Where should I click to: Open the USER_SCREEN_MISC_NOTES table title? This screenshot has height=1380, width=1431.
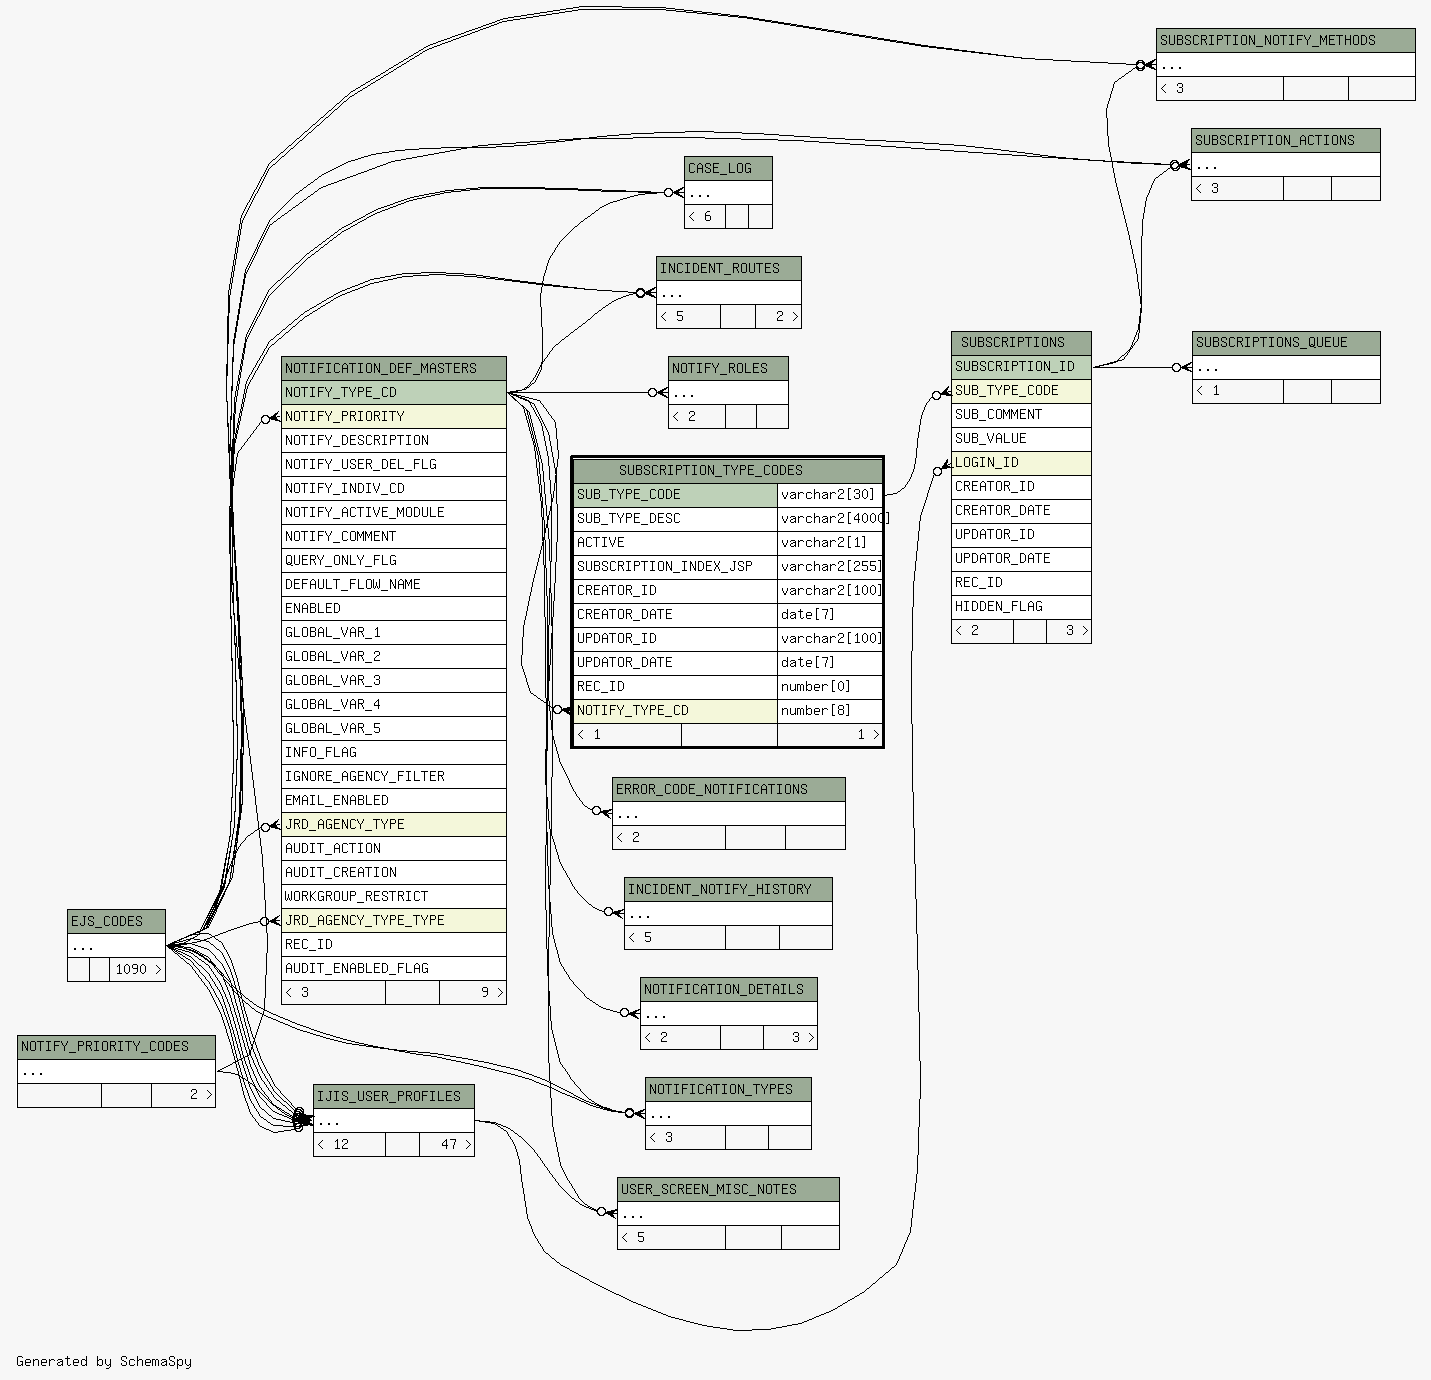point(728,1189)
